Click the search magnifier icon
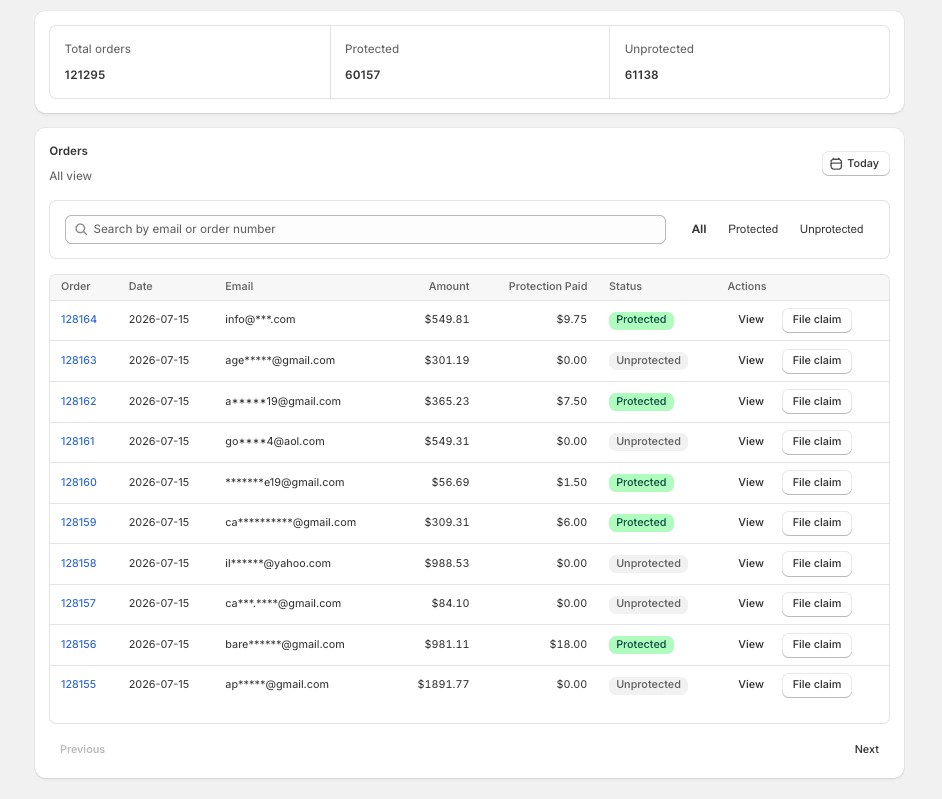Viewport: 942px width, 799px height. pos(81,229)
